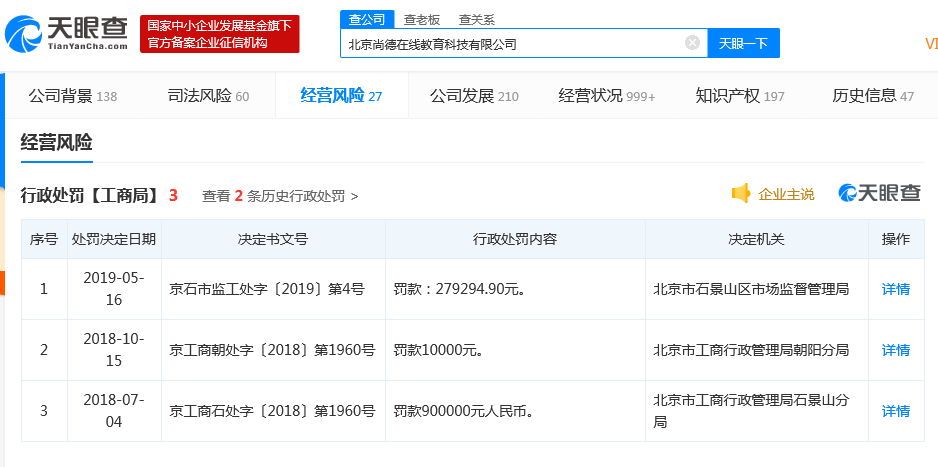The image size is (938, 467).
Task: Open 详情 for 罚款10000元 penalty row
Action: click(x=896, y=350)
